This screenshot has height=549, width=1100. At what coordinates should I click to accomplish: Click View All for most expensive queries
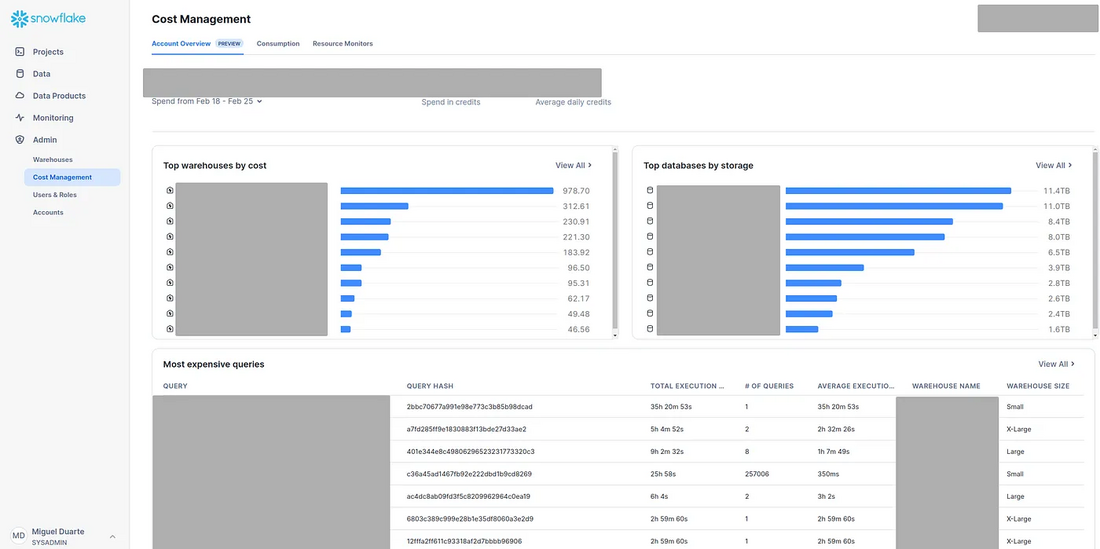tap(1056, 364)
